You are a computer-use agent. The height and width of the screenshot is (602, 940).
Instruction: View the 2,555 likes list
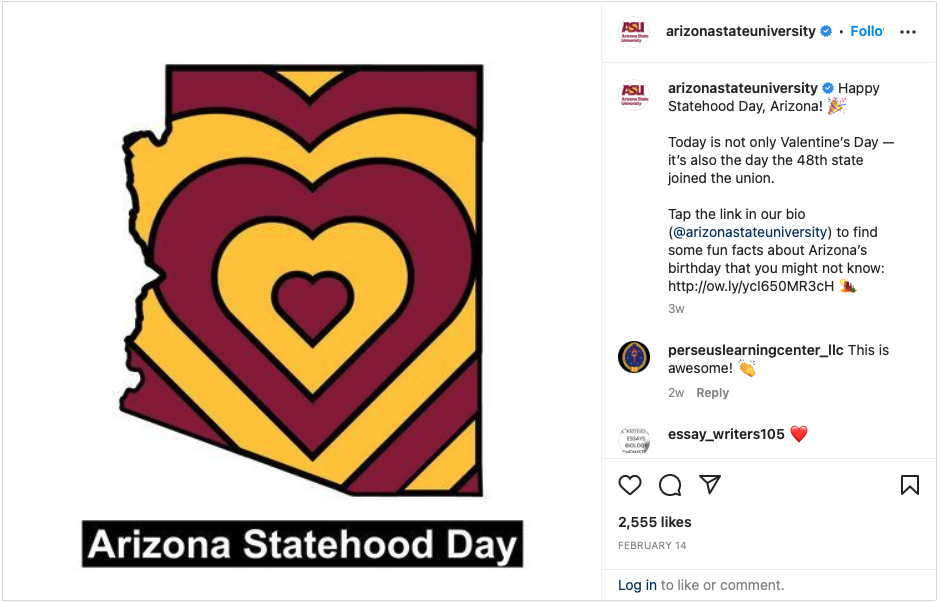654,522
